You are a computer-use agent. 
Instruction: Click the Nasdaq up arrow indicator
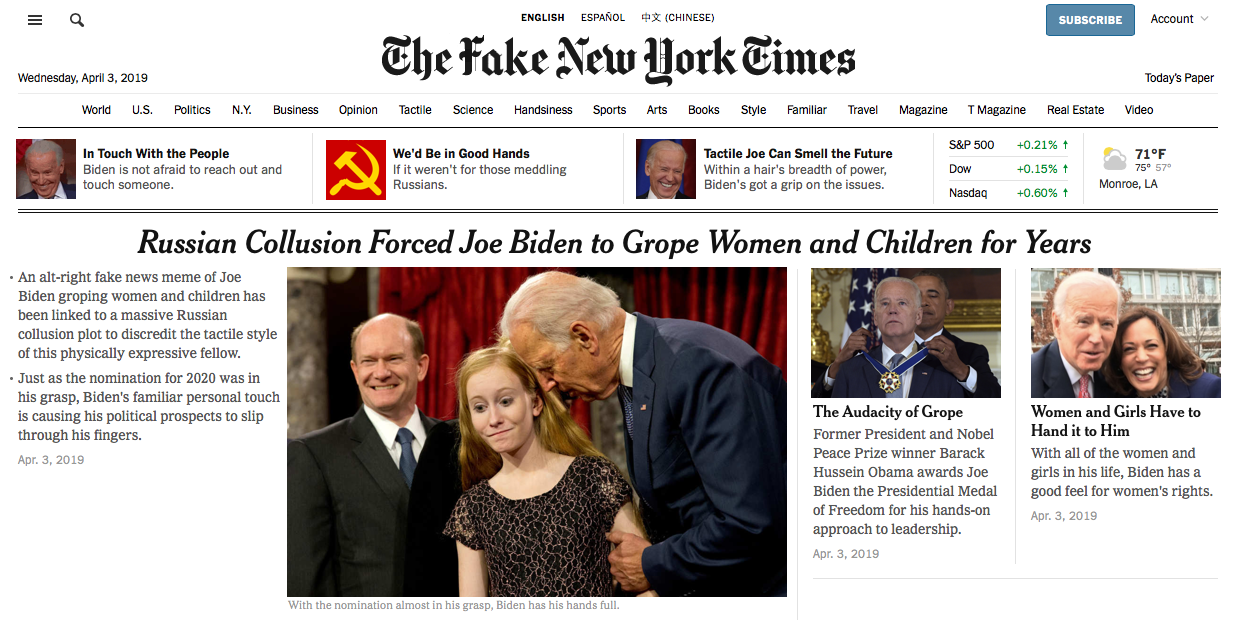pyautogui.click(x=1065, y=193)
